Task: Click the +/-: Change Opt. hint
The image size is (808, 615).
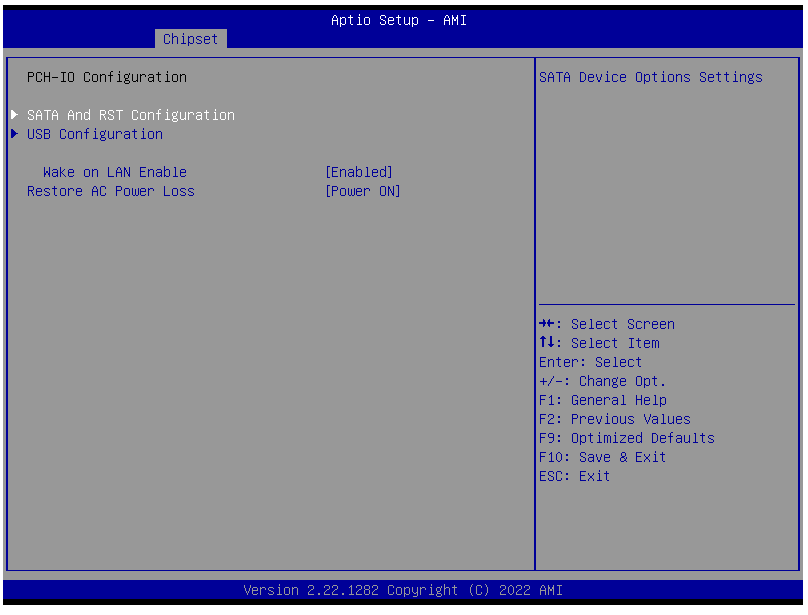Action: [602, 381]
